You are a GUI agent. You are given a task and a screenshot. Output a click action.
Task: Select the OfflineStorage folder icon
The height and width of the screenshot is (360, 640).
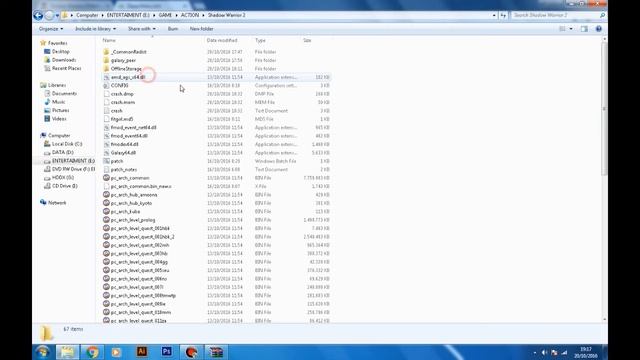tap(106, 69)
